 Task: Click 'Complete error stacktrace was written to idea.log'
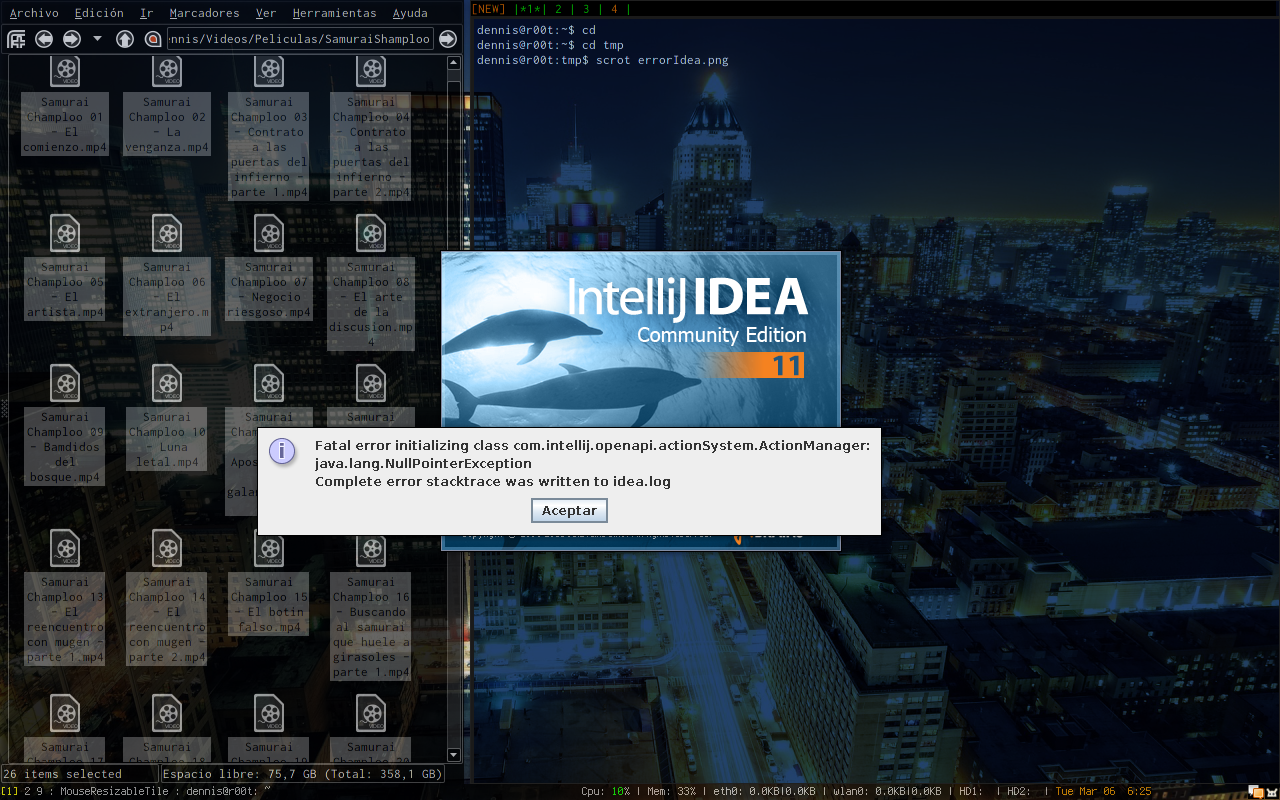(x=493, y=481)
